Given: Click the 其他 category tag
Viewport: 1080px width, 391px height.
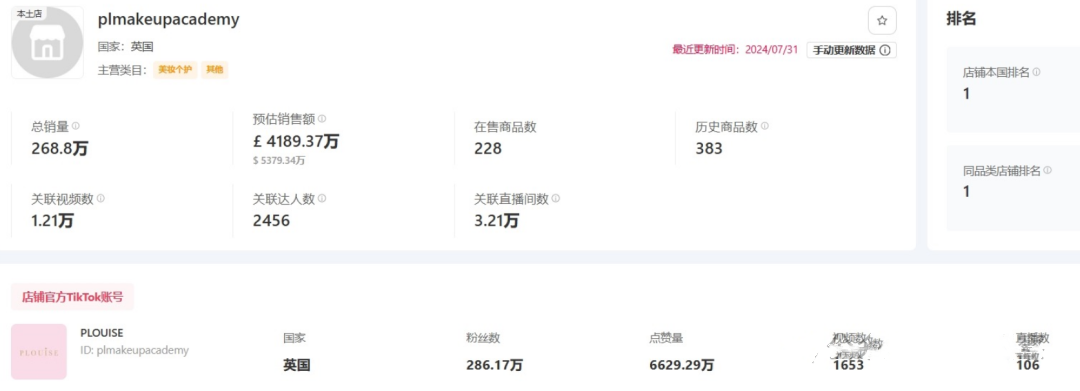Looking at the screenshot, I should [x=215, y=70].
